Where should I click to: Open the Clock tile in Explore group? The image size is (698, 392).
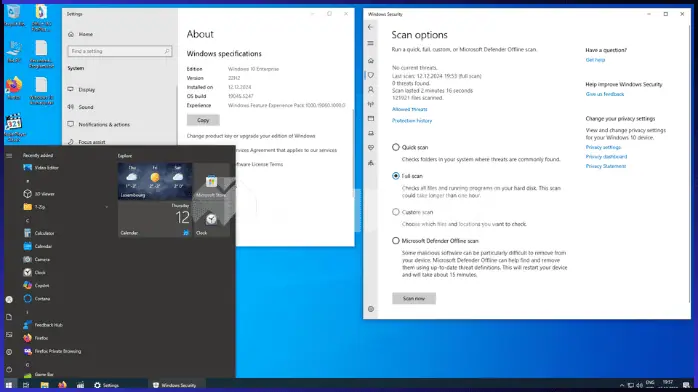(x=211, y=218)
